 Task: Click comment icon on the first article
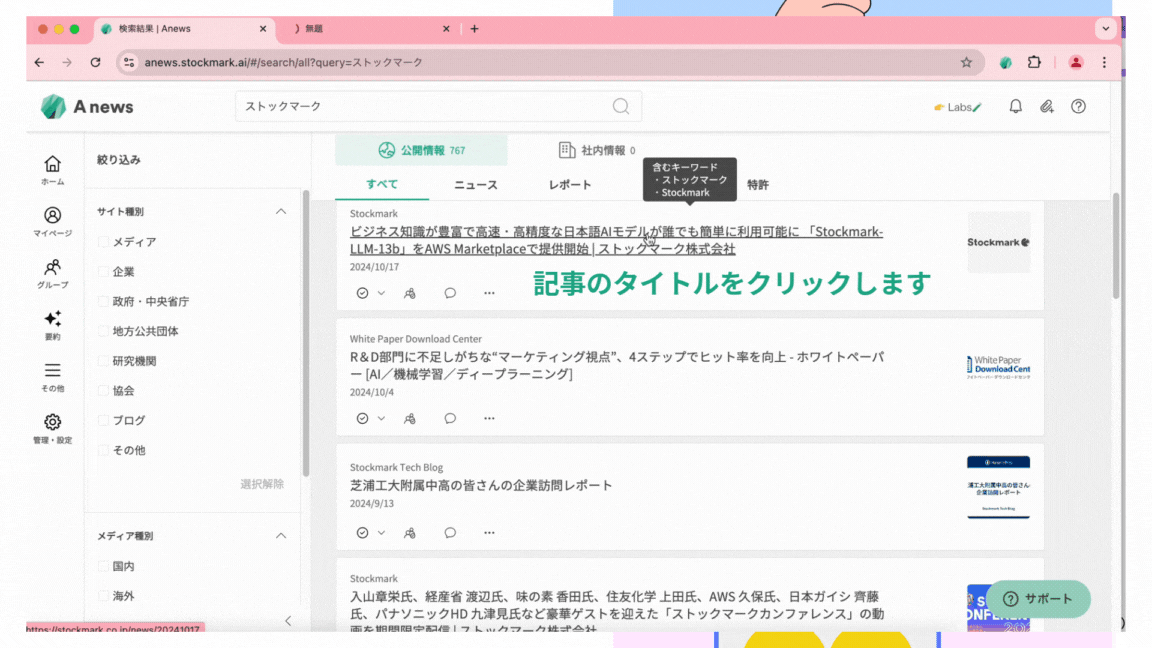(x=450, y=293)
